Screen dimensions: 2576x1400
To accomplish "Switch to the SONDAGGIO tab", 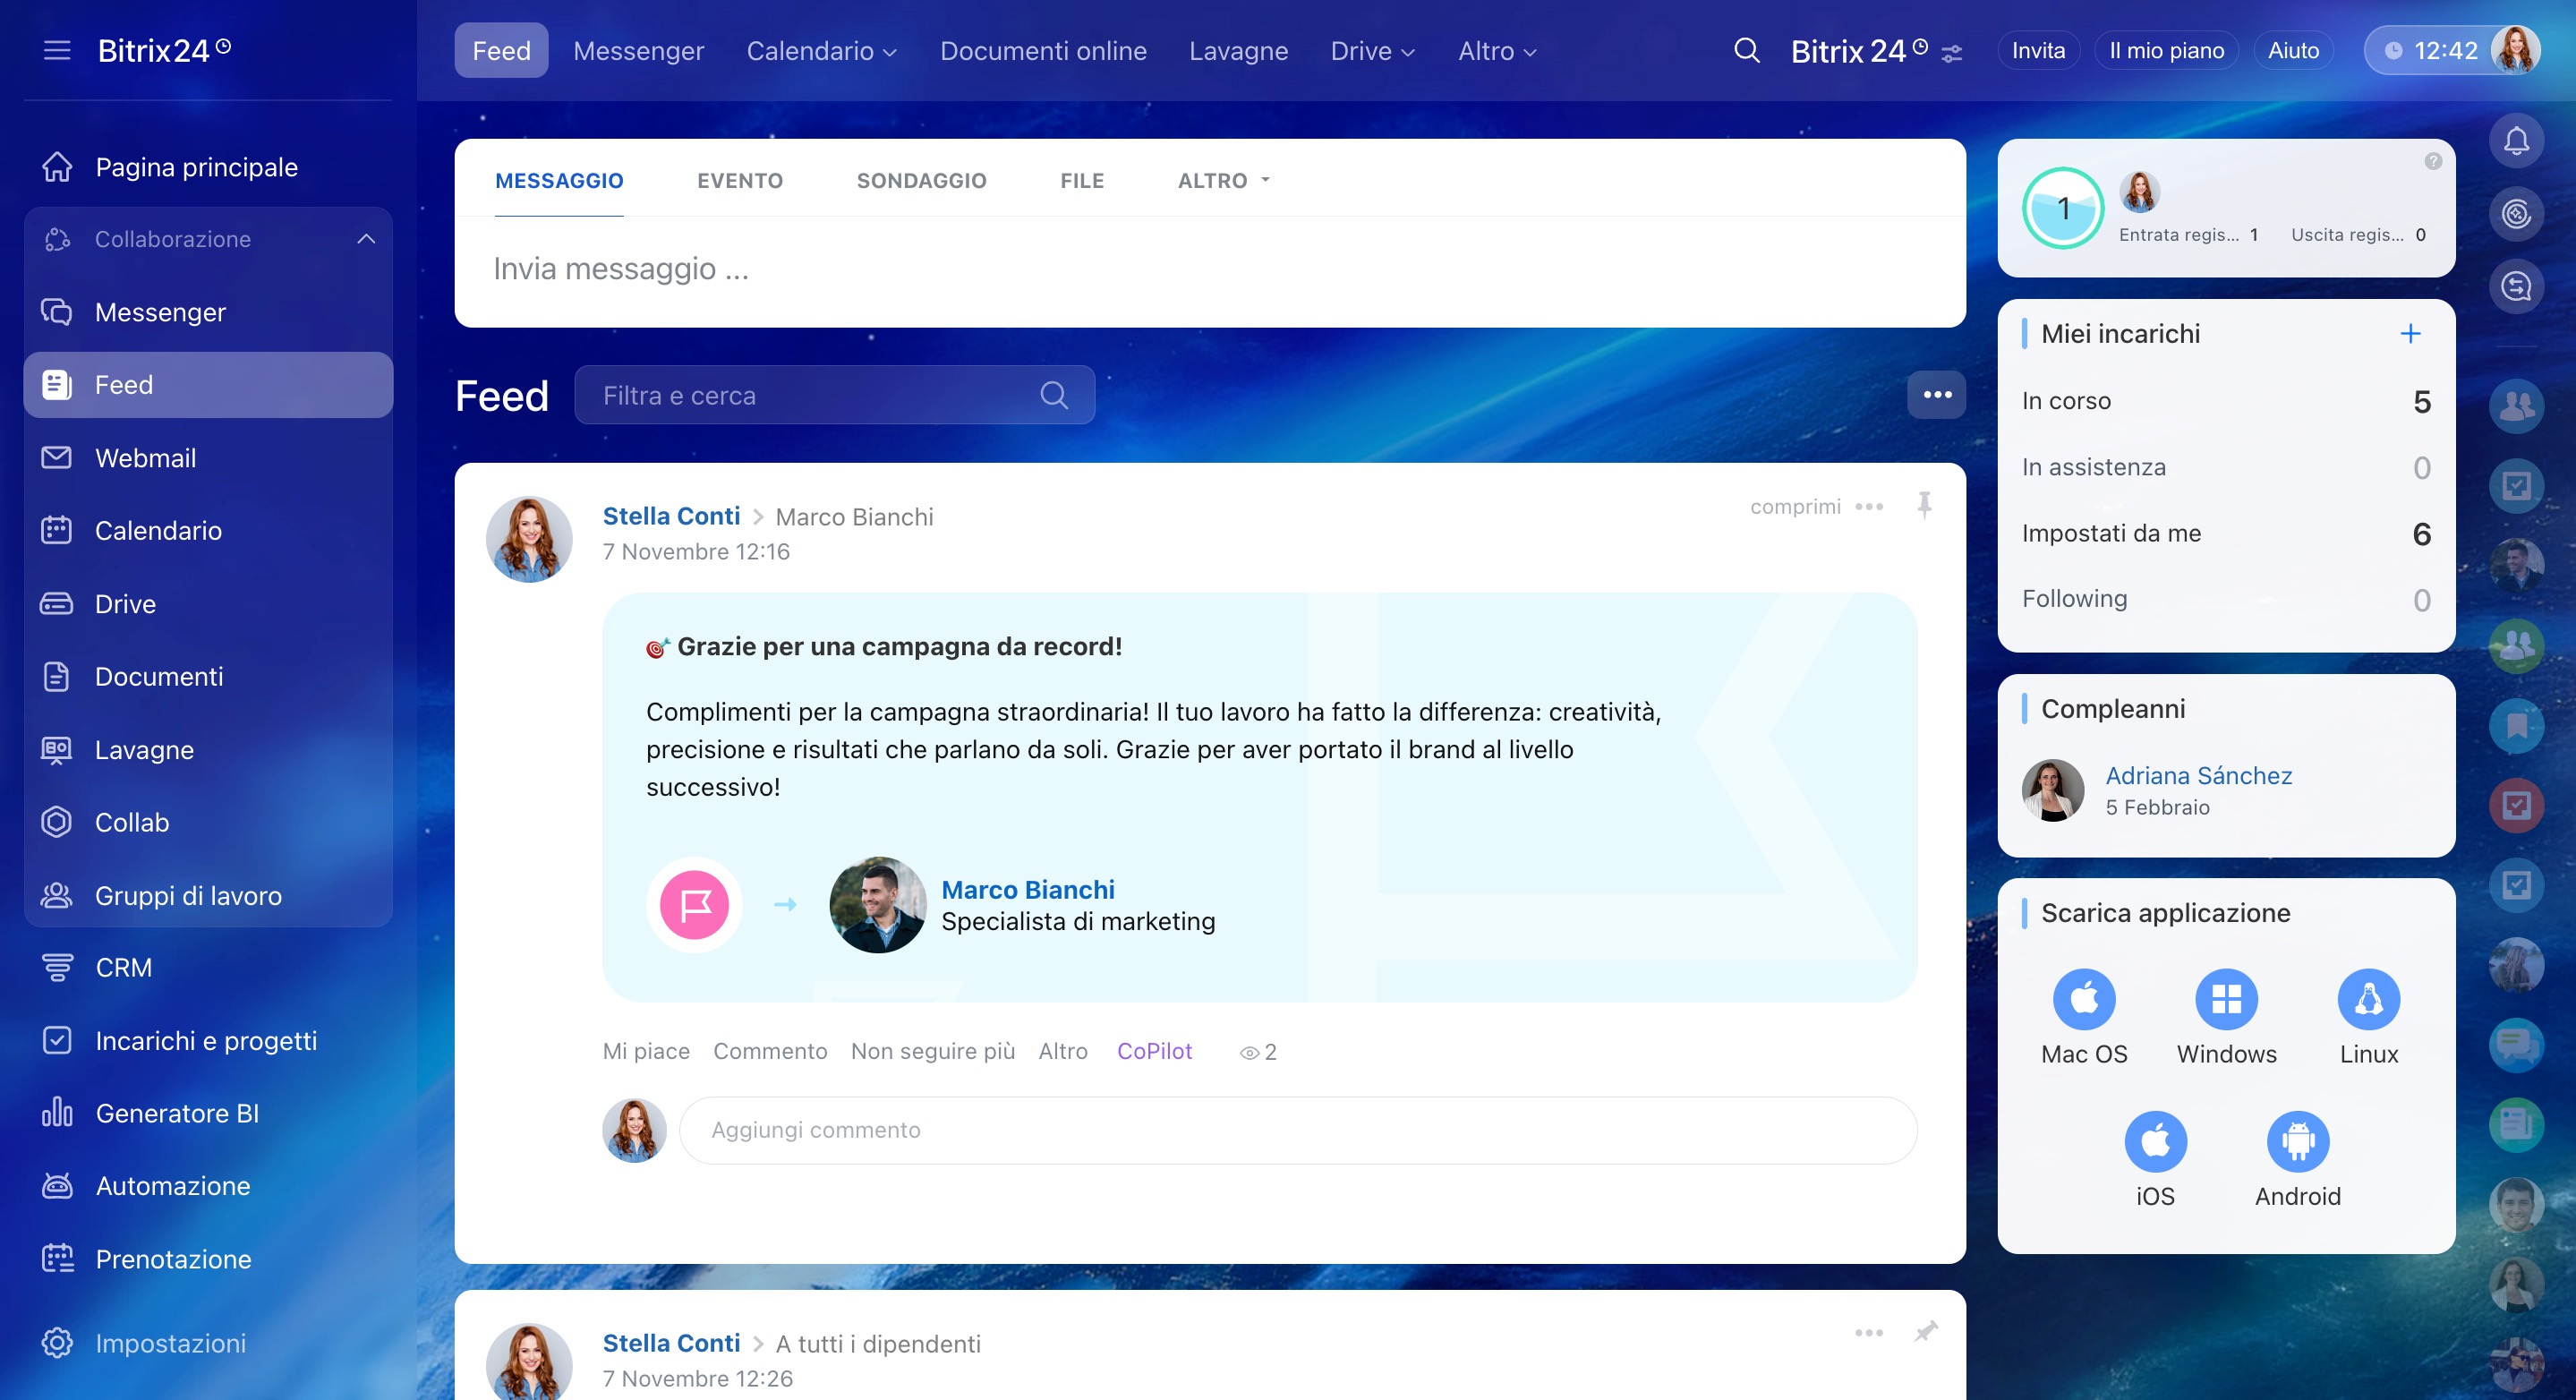I will point(921,181).
